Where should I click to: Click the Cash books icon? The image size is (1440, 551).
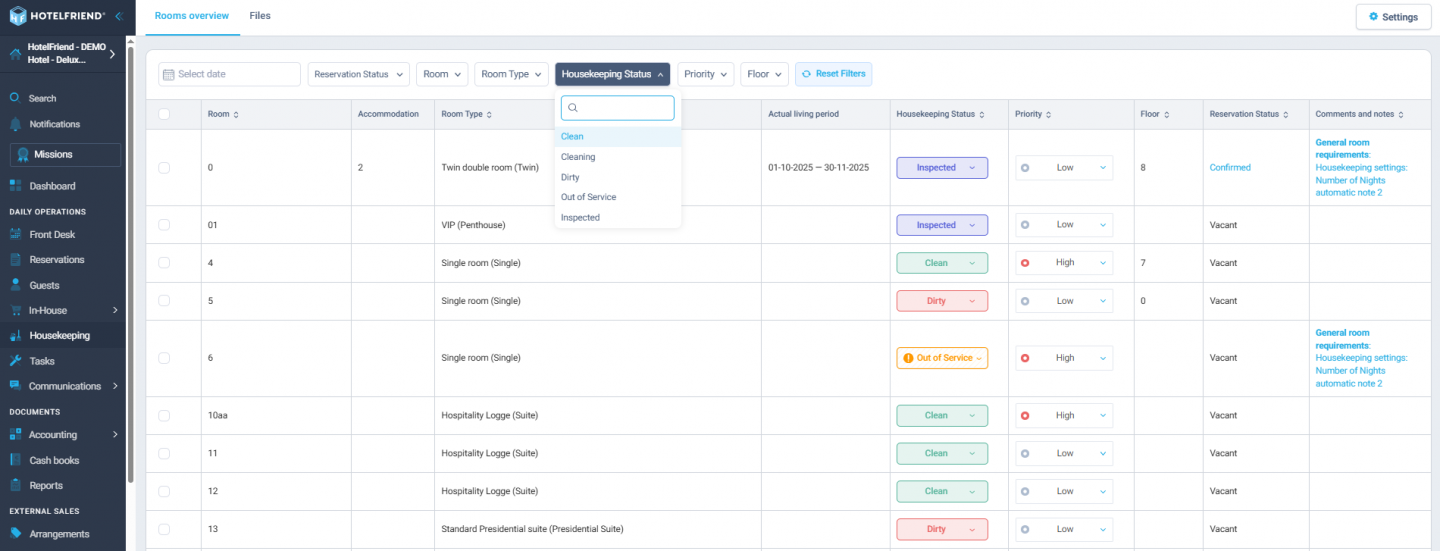click(x=15, y=460)
